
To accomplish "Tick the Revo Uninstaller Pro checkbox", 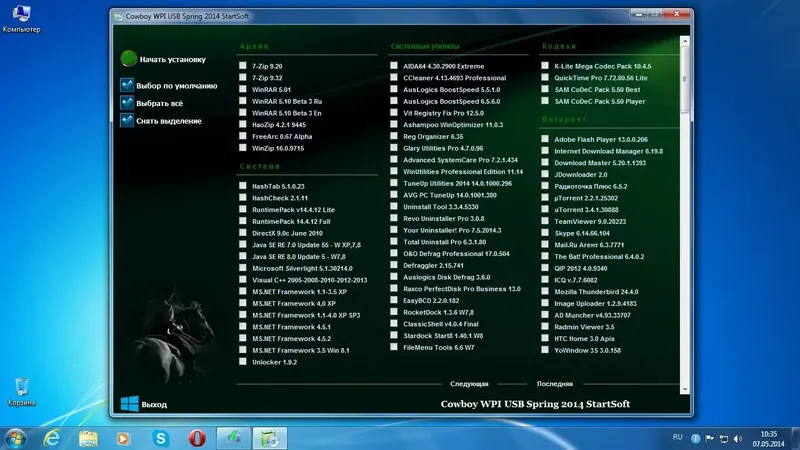I will [394, 218].
